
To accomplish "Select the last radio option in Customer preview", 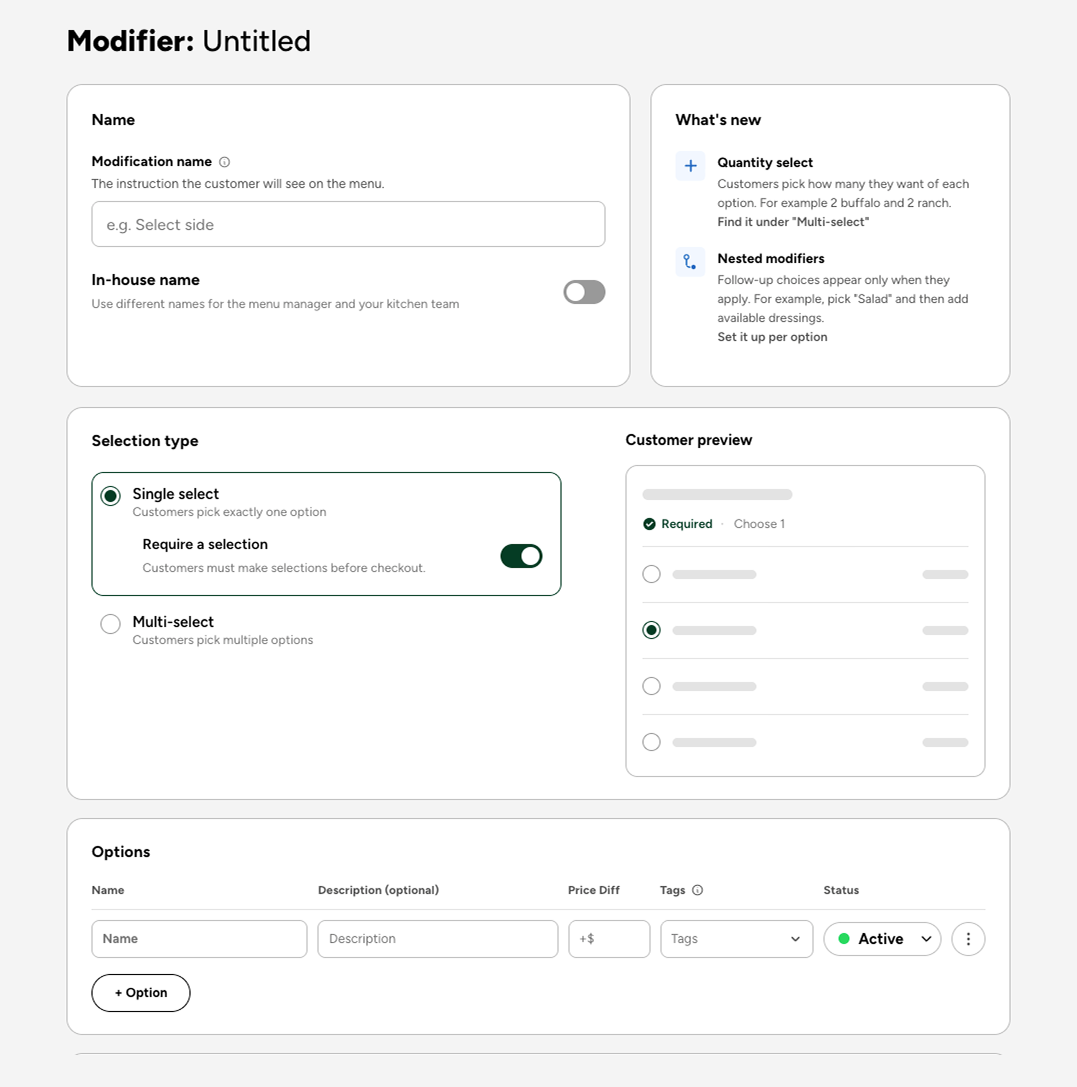I will coord(651,742).
